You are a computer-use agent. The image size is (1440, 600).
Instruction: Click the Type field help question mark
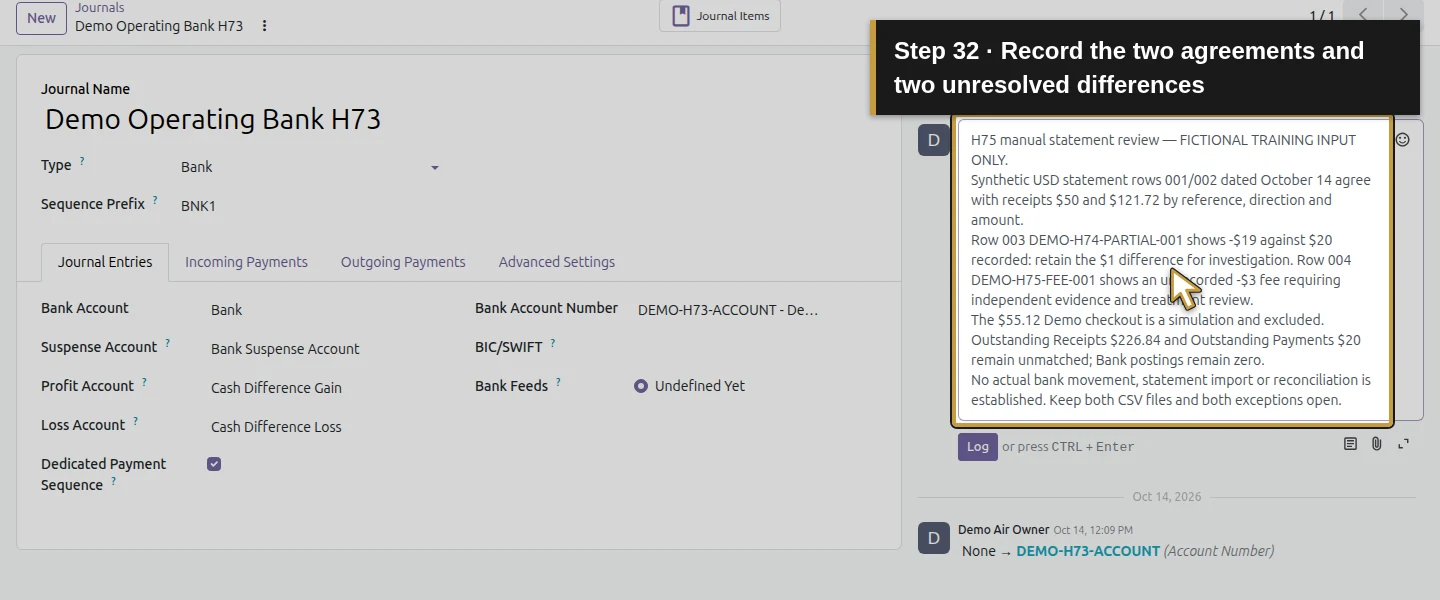82,161
